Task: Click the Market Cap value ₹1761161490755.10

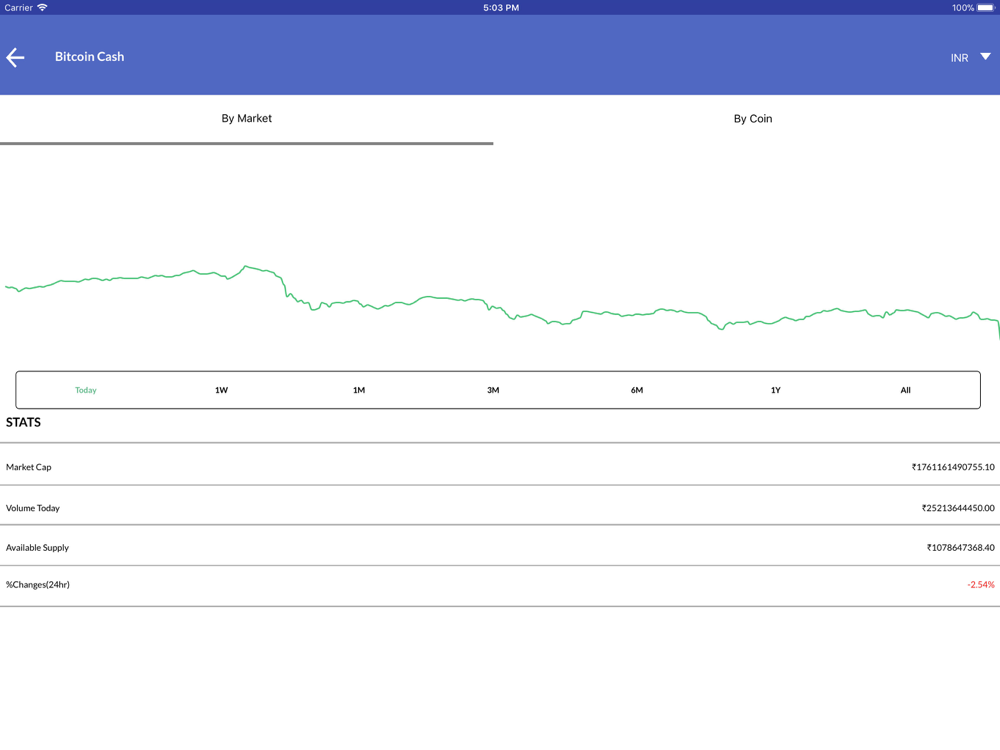Action: 953,467
